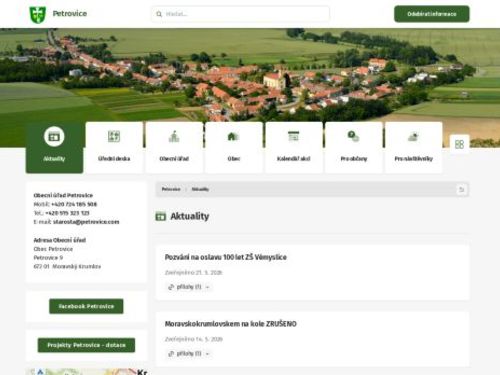The height and width of the screenshot is (375, 500).
Task: Open the Obecní úřad menu tile
Action: coord(174,148)
